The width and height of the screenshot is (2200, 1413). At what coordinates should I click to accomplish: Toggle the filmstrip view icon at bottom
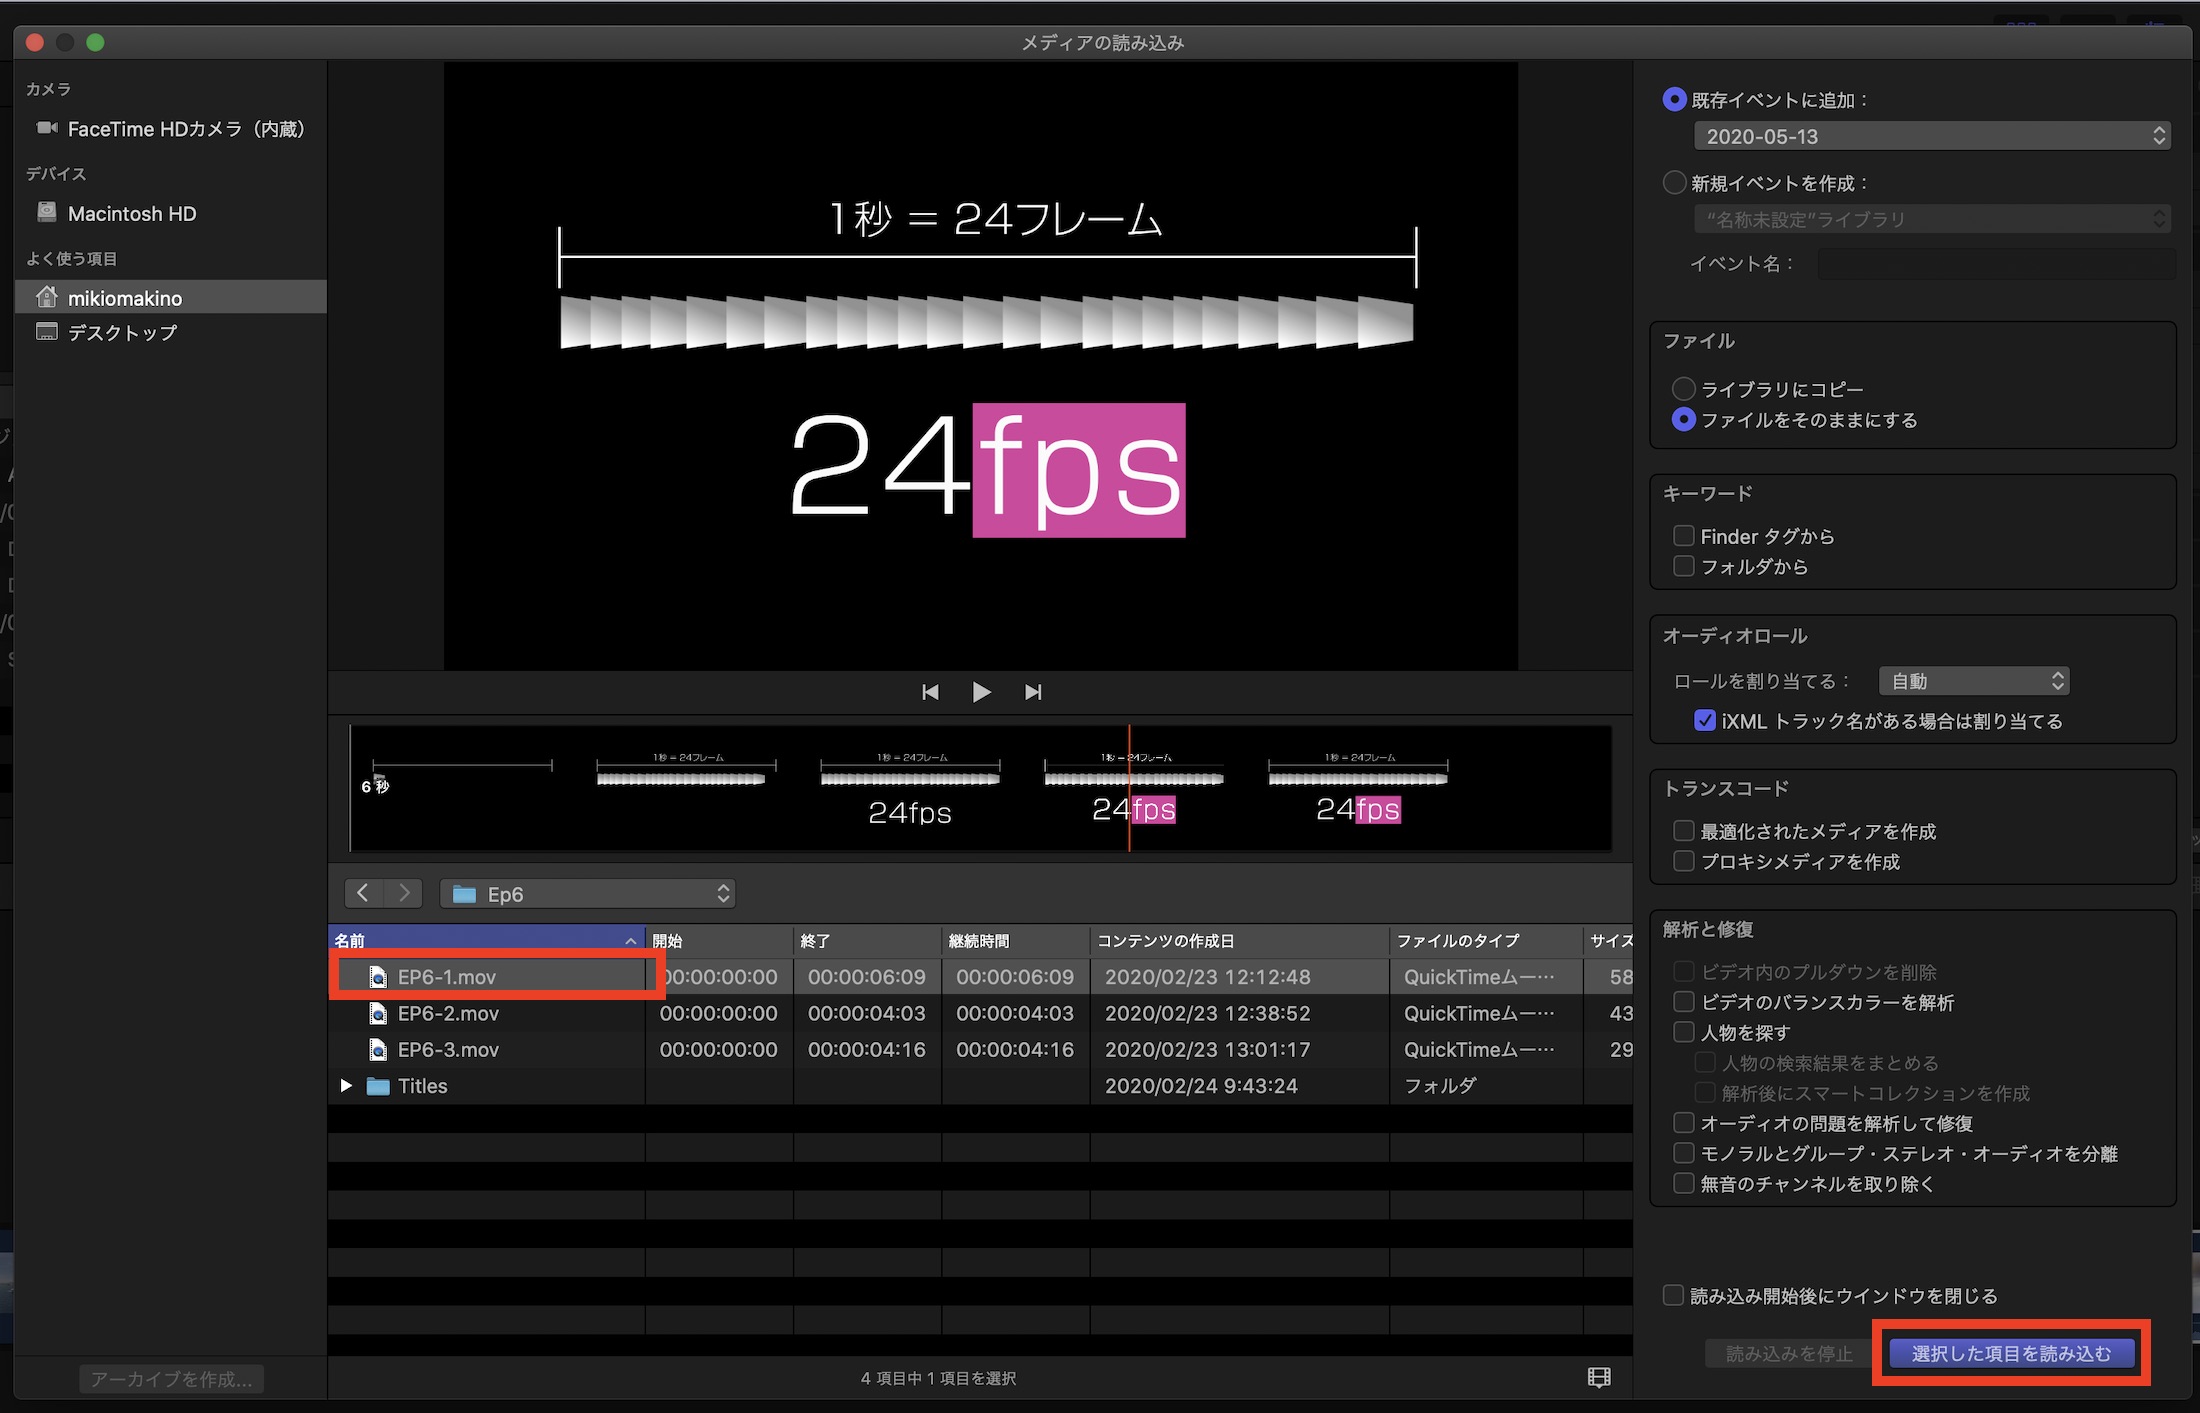[x=1599, y=1378]
